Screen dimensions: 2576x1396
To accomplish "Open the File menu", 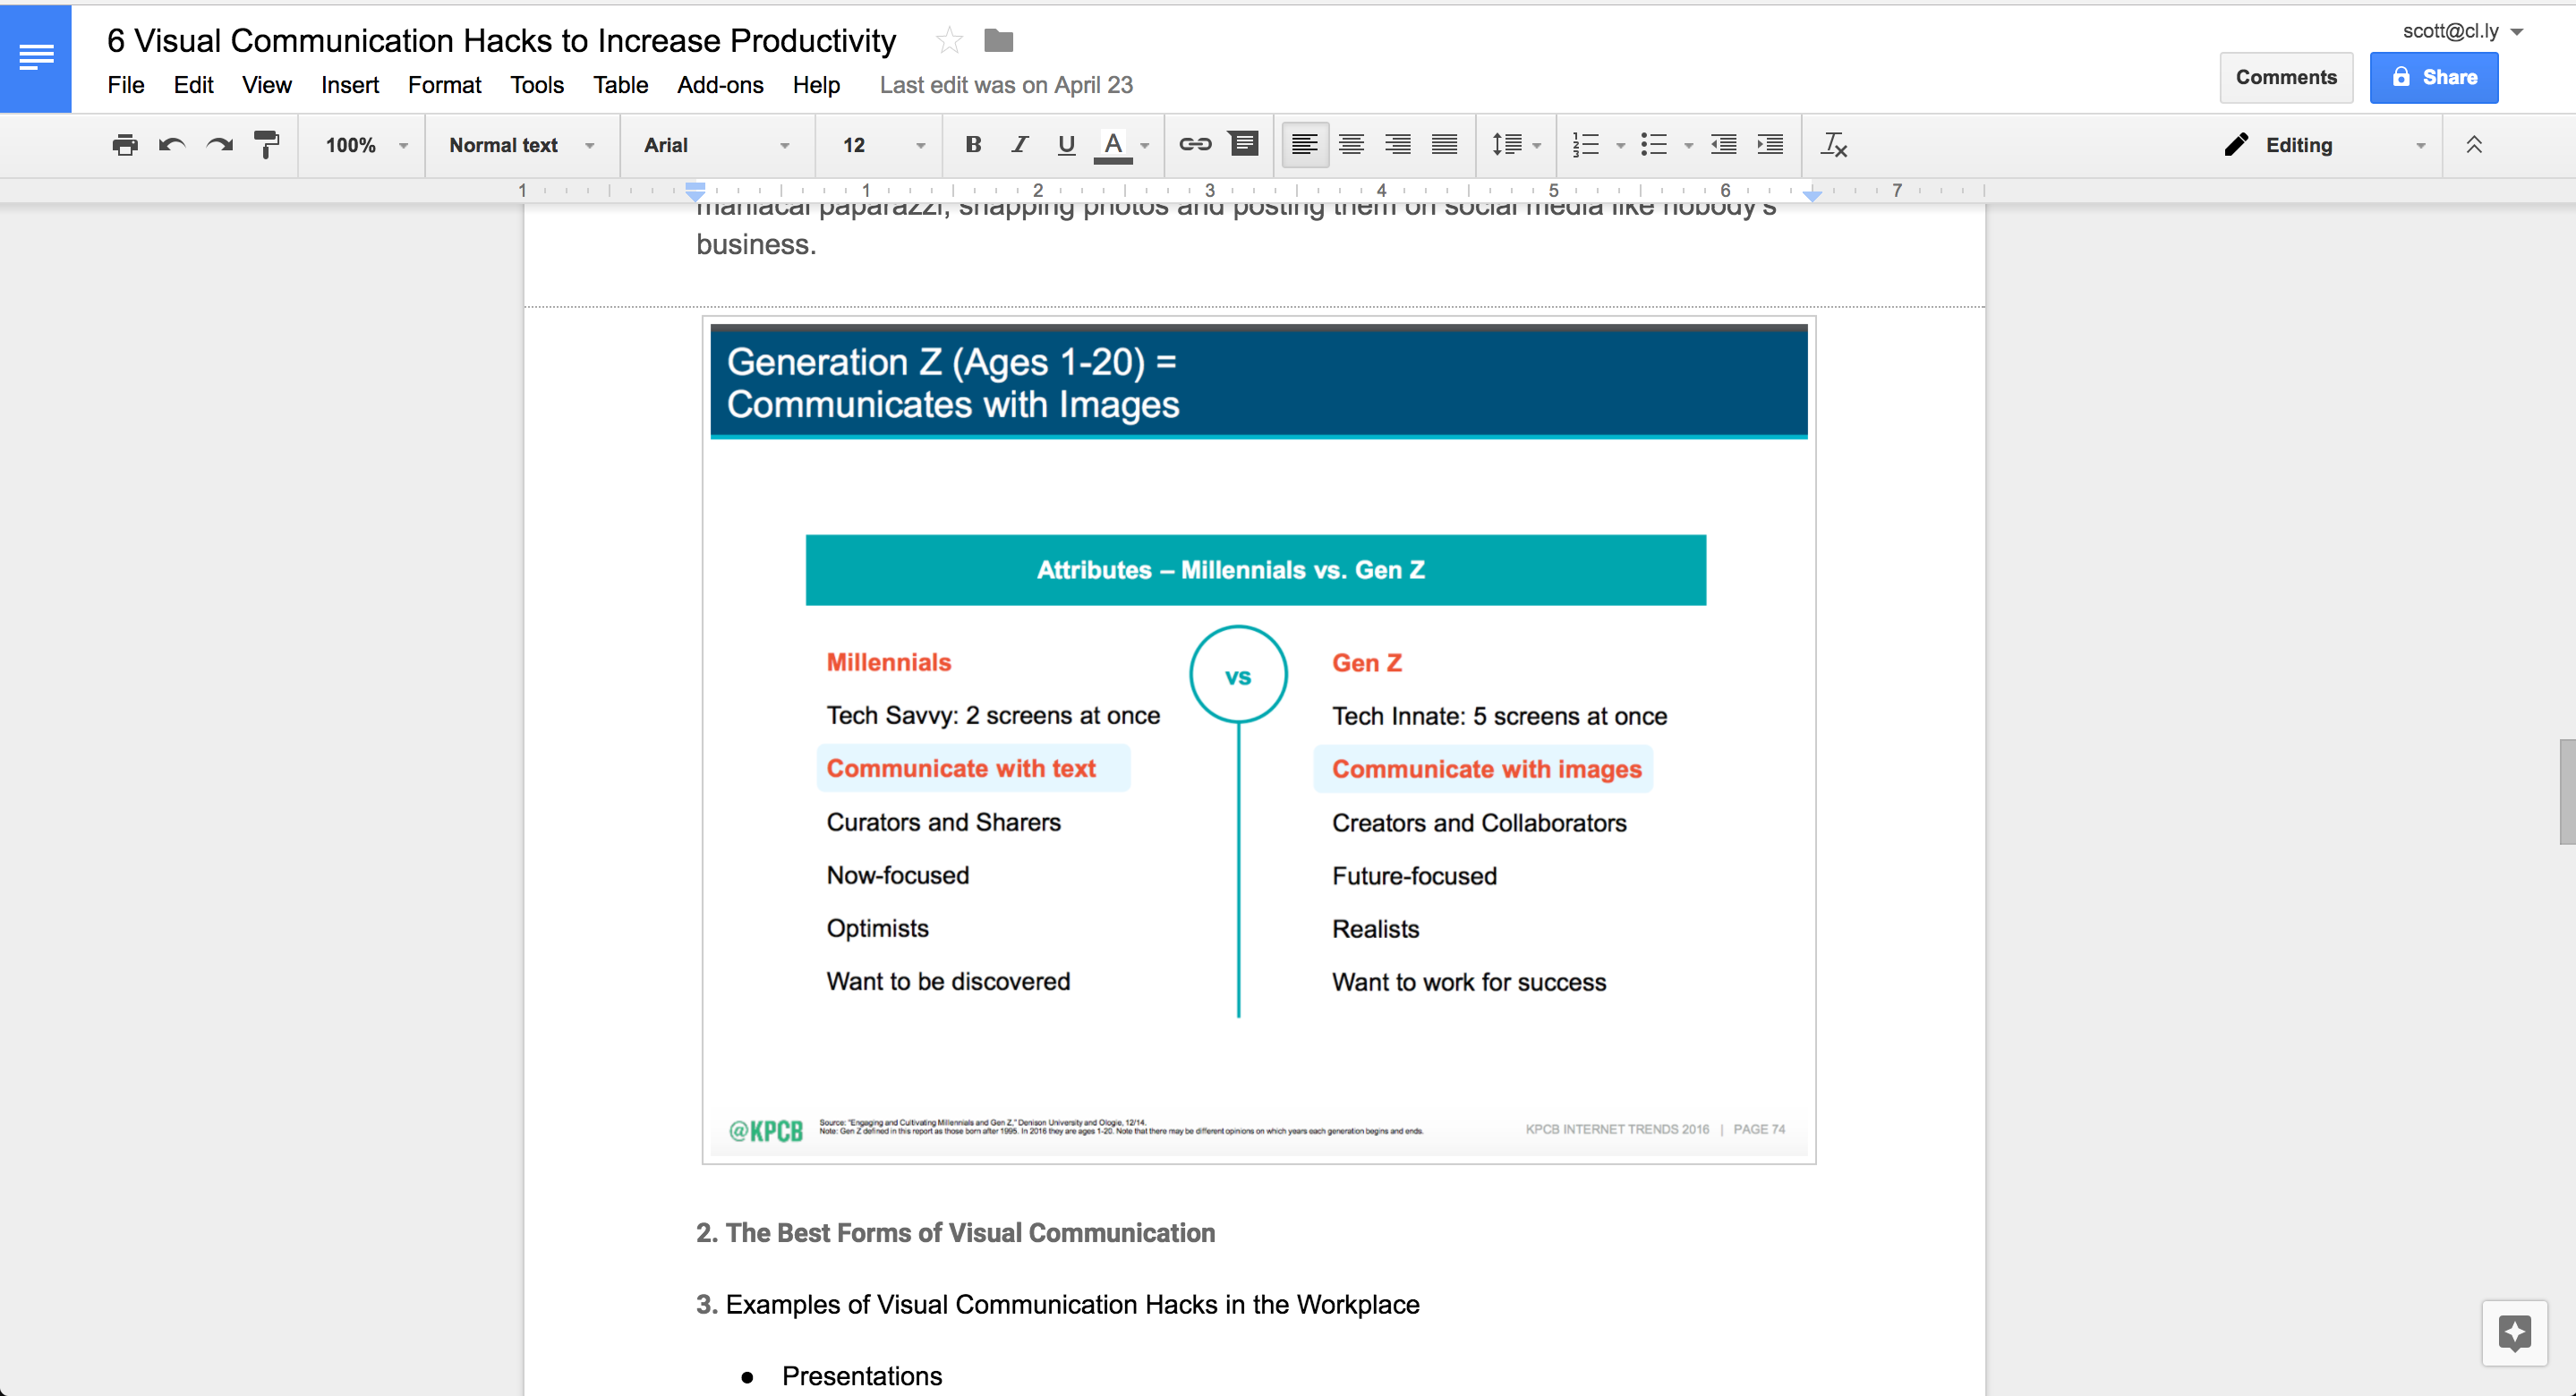I will tap(126, 85).
